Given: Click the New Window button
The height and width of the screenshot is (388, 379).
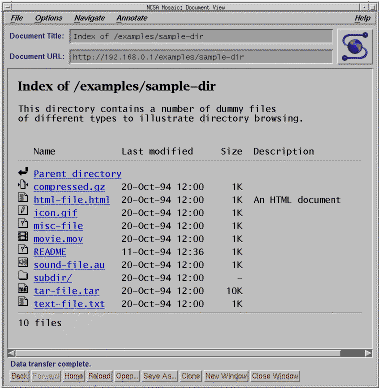Looking at the screenshot, I should pos(226,376).
